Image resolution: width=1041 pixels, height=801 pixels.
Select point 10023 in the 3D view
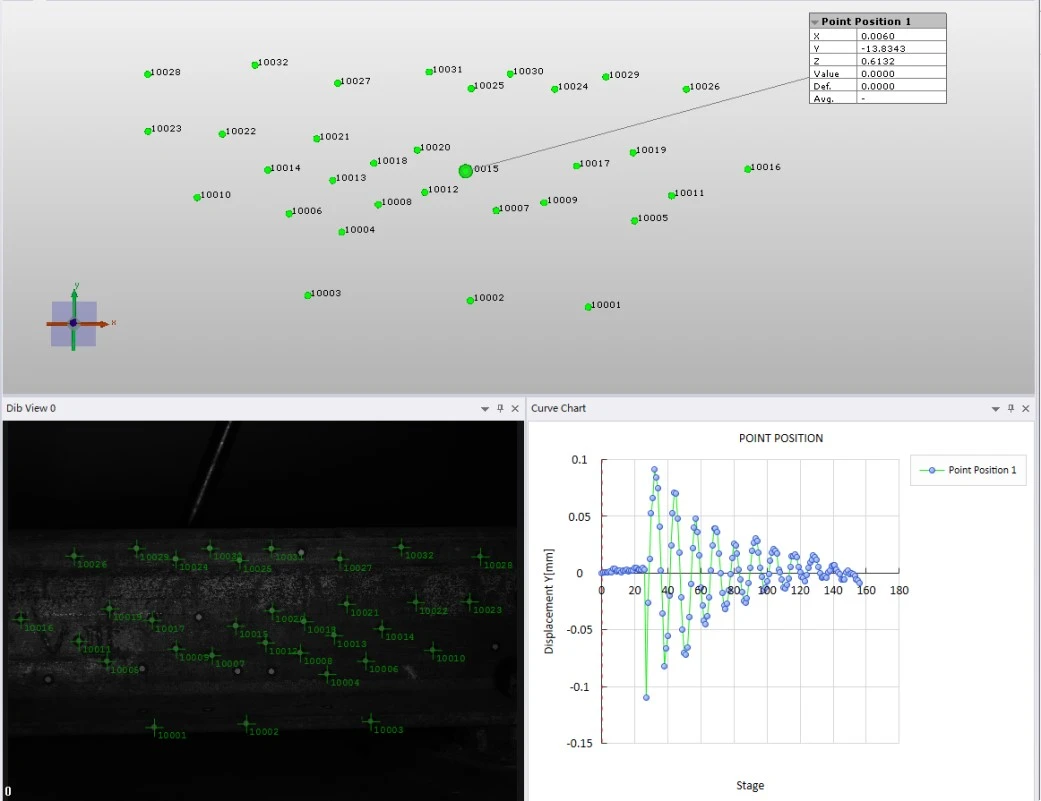point(147,131)
